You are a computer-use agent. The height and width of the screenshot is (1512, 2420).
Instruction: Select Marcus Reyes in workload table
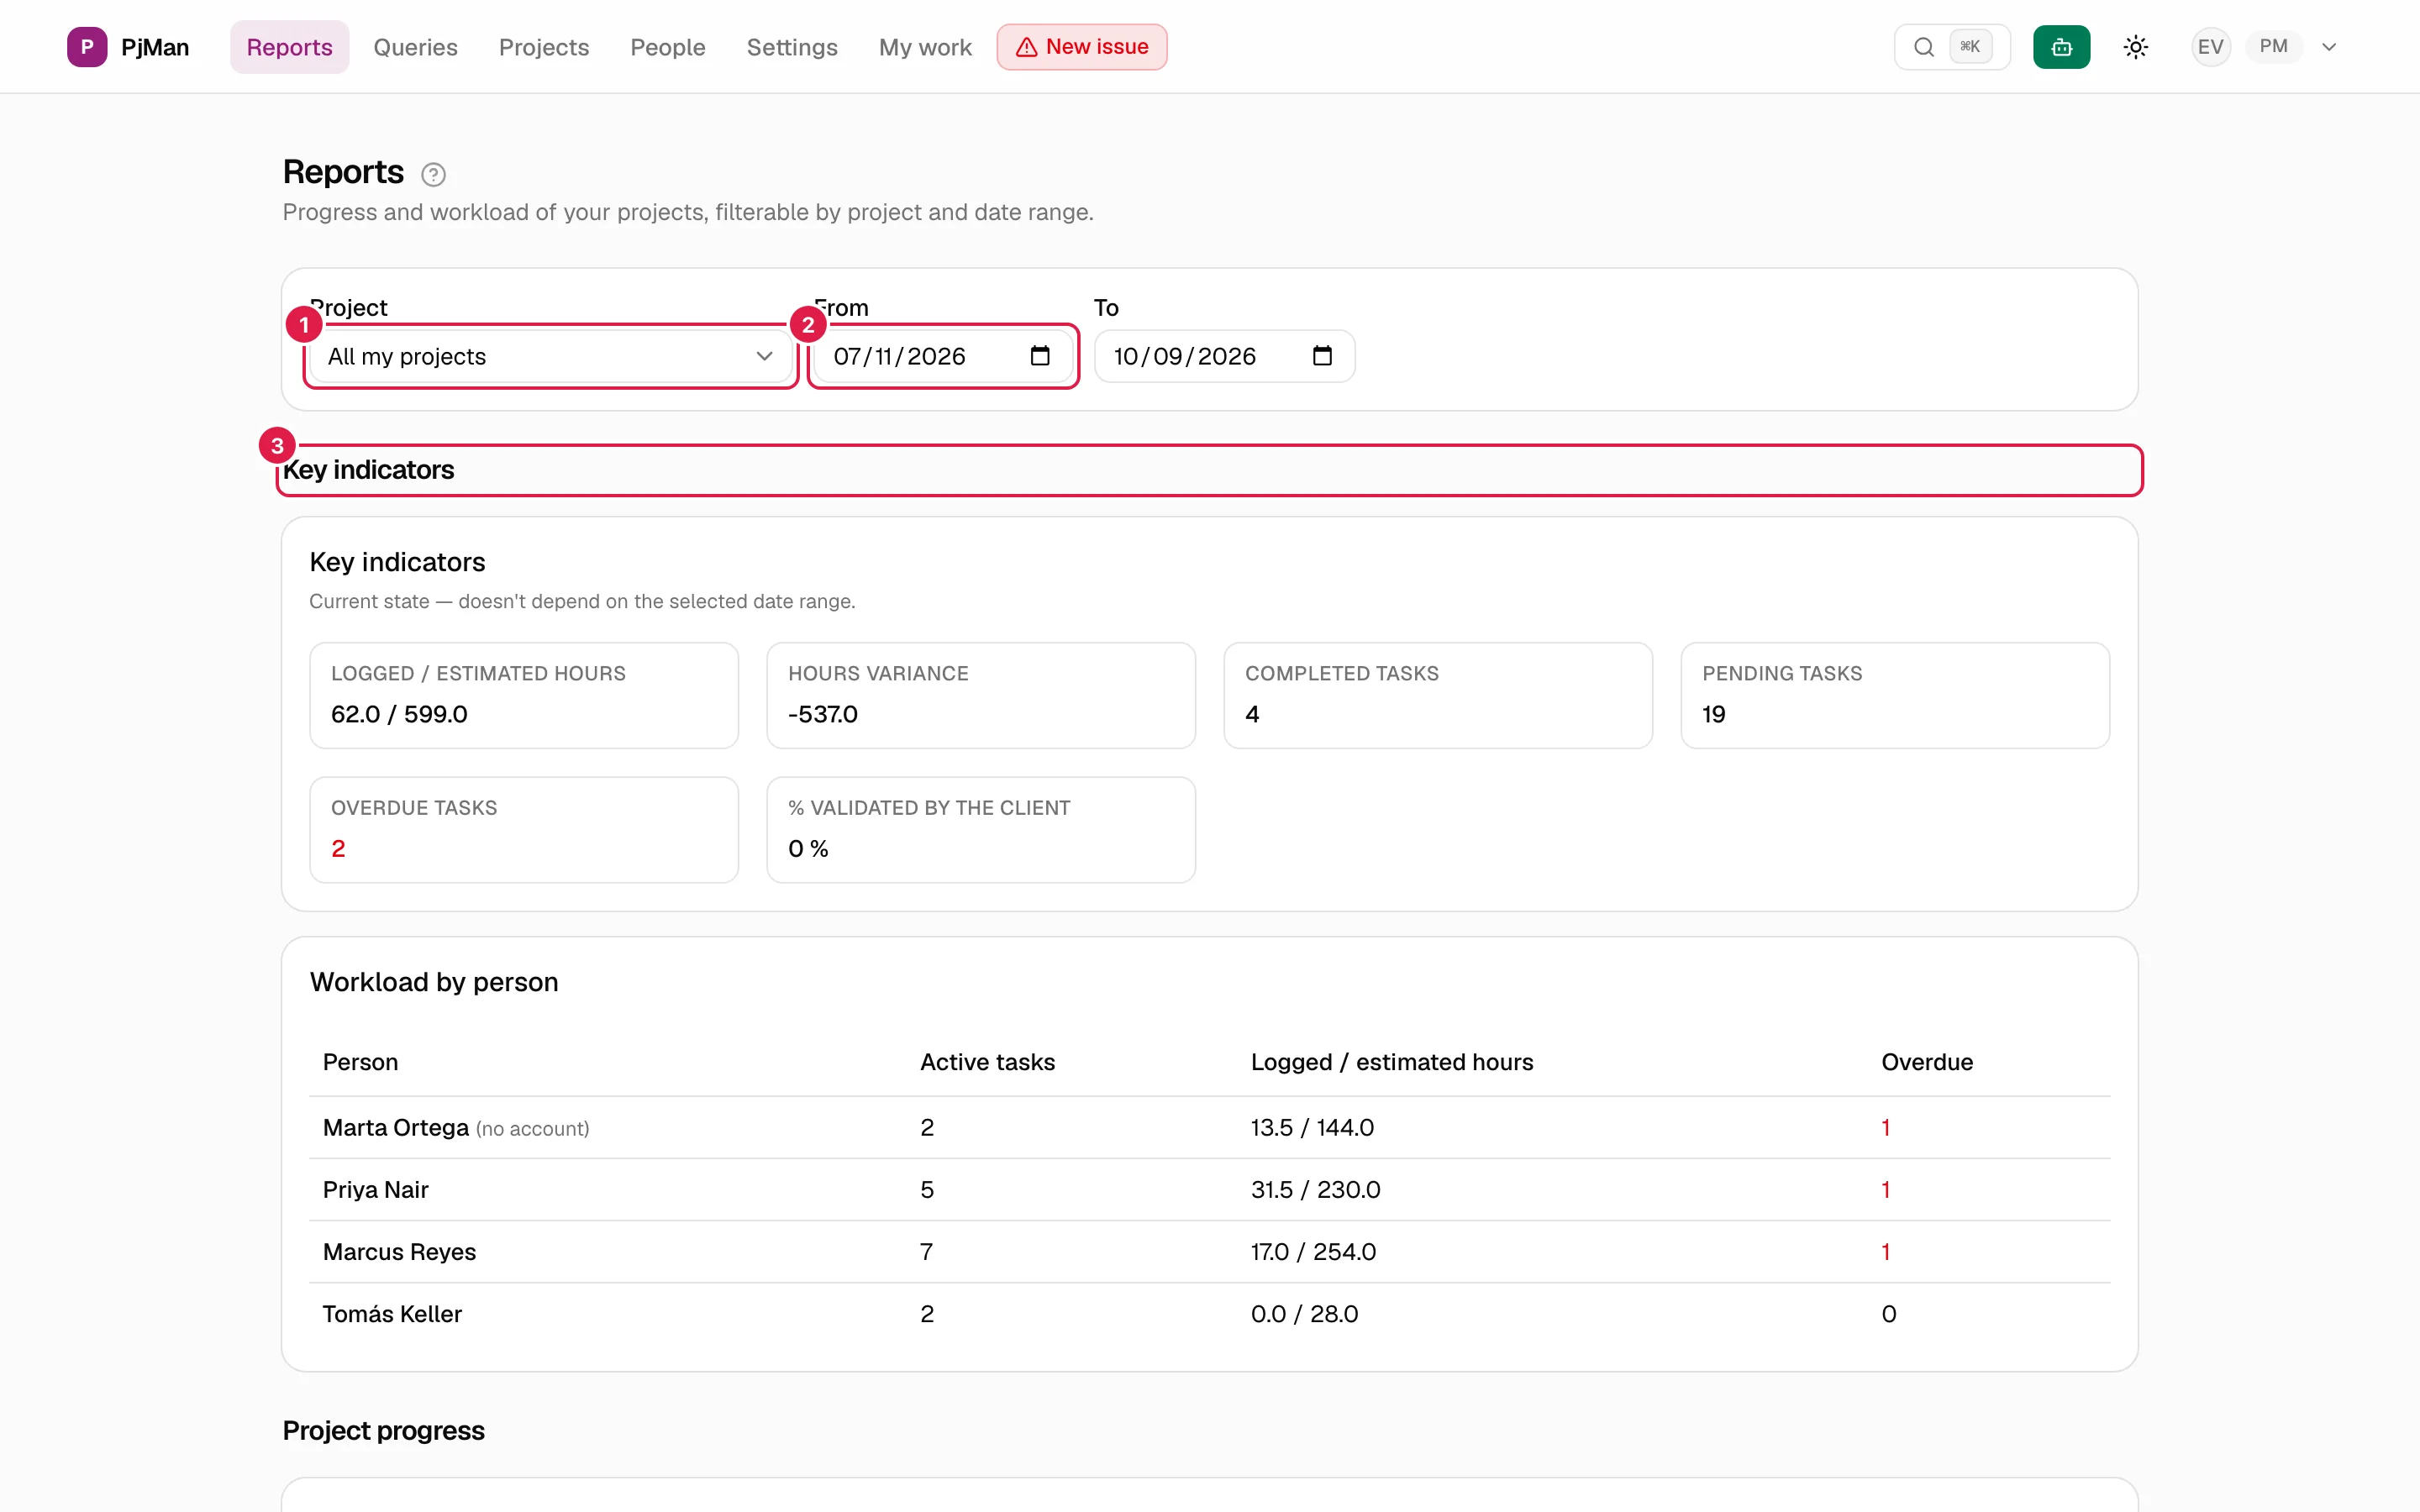399,1252
